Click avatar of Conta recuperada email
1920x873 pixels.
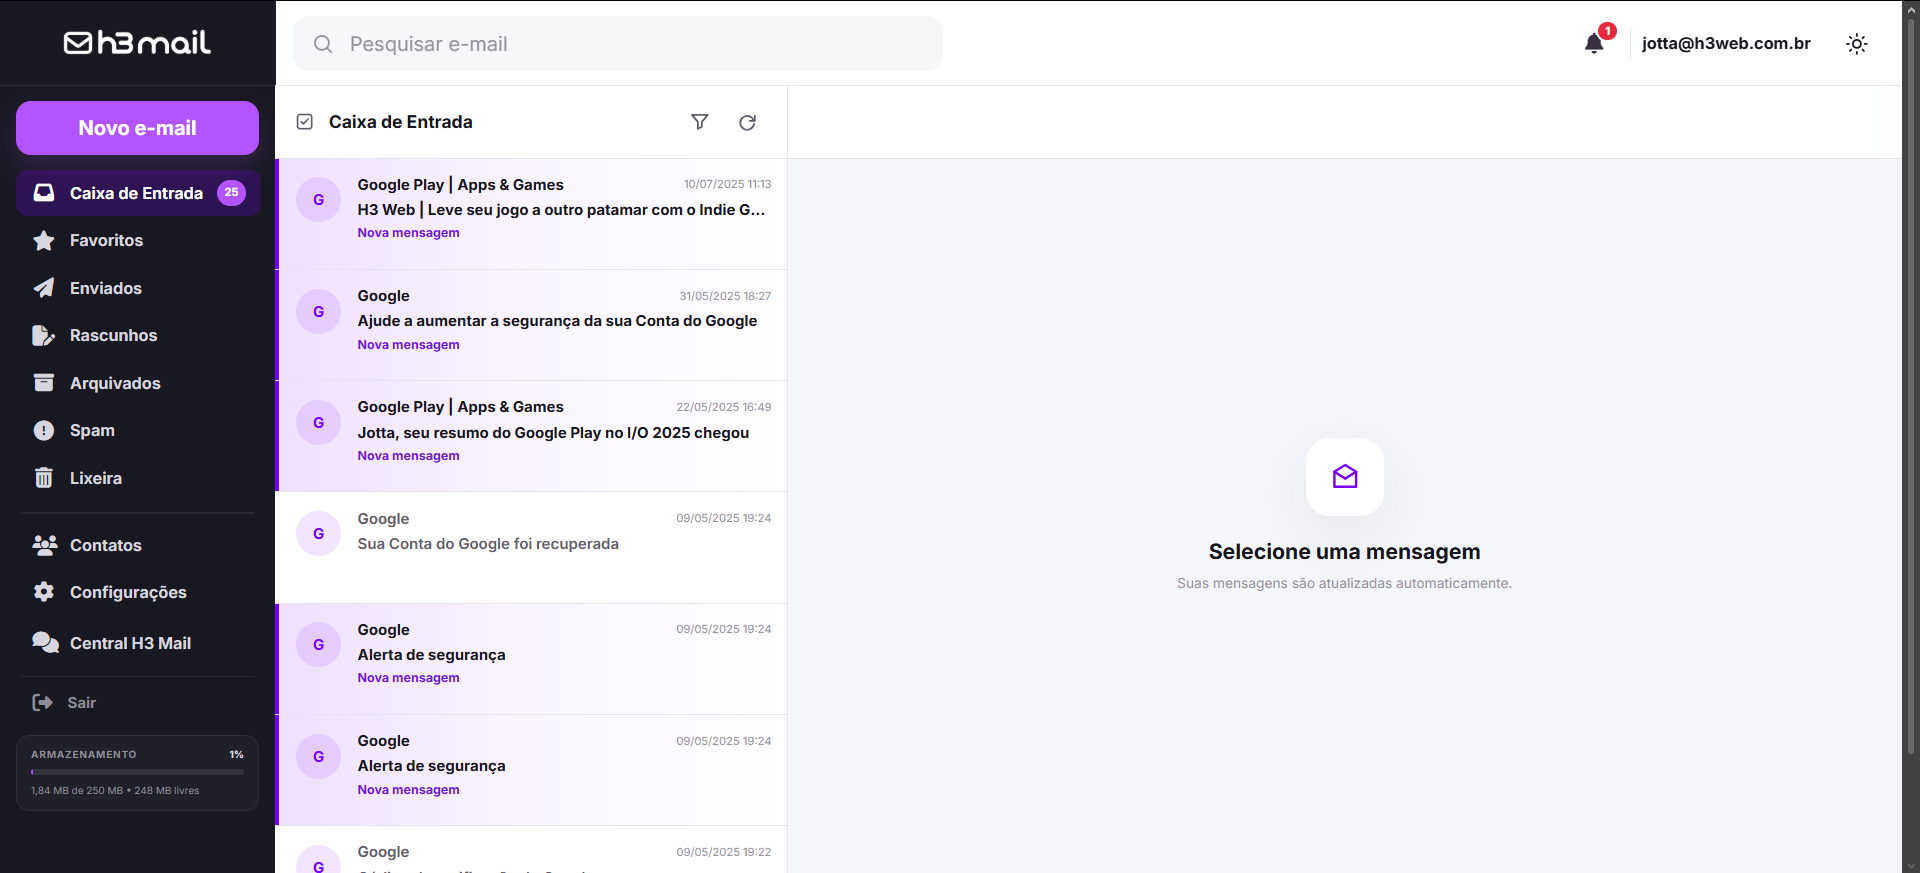pos(319,534)
